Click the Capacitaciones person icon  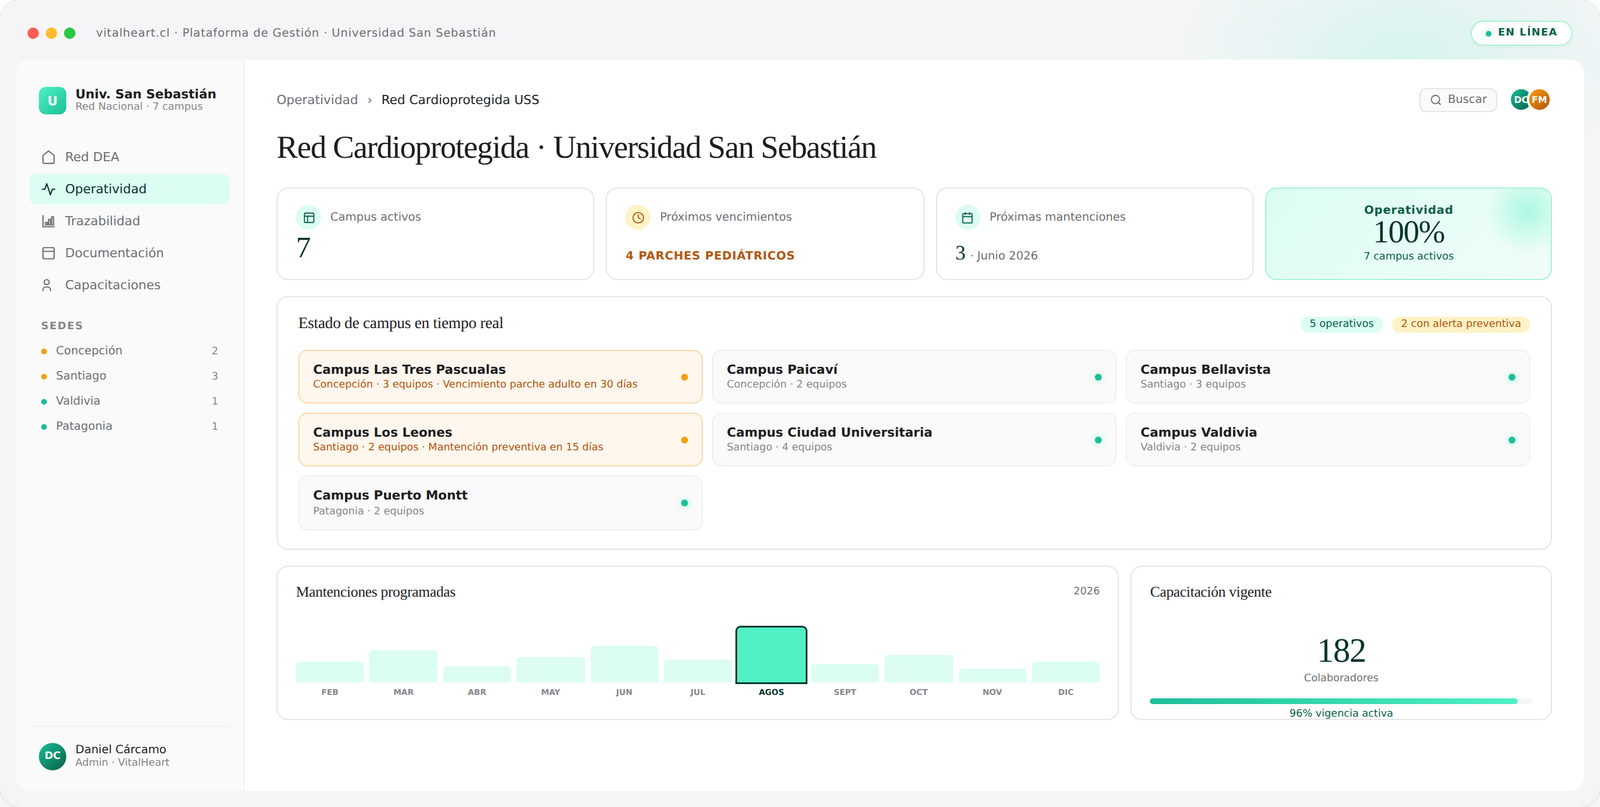pos(48,285)
